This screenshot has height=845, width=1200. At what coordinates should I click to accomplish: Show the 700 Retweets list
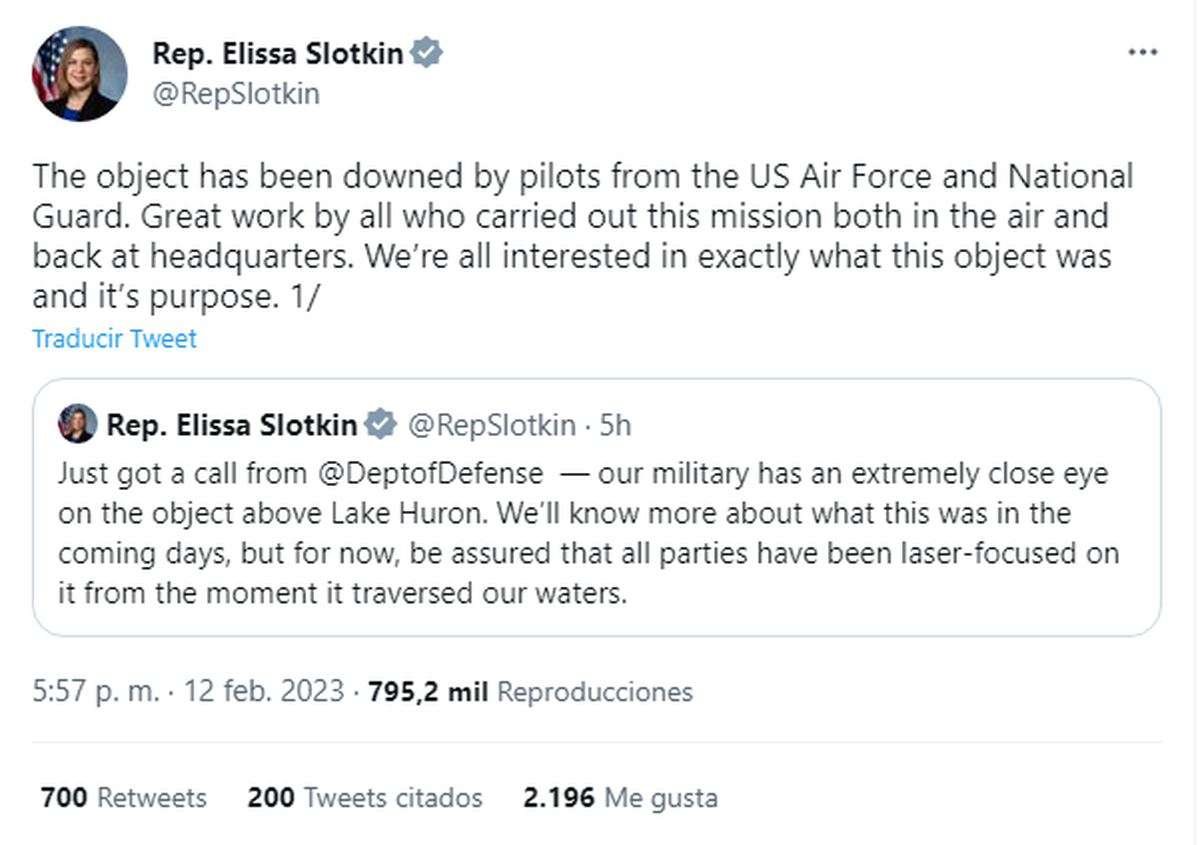coord(123,798)
